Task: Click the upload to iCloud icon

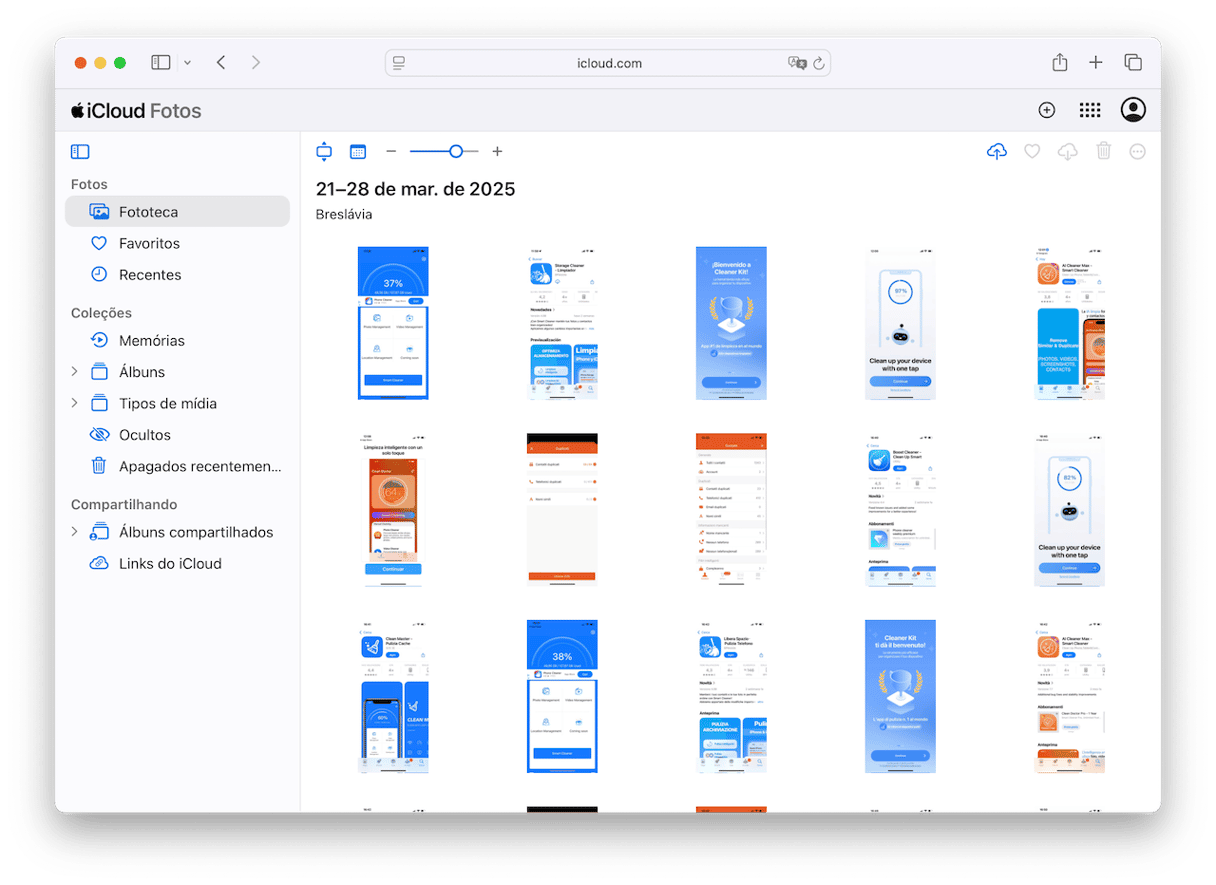Action: (x=996, y=152)
